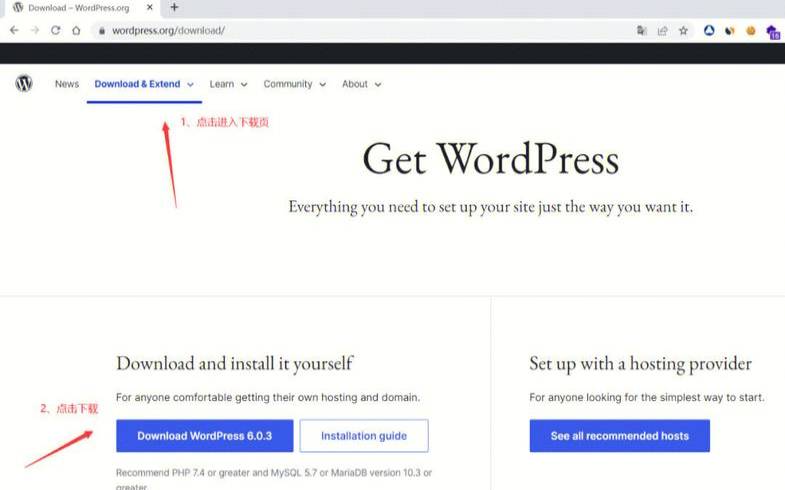Click 'For anyone looking for the simplest way' text
The image size is (785, 490).
click(x=647, y=397)
